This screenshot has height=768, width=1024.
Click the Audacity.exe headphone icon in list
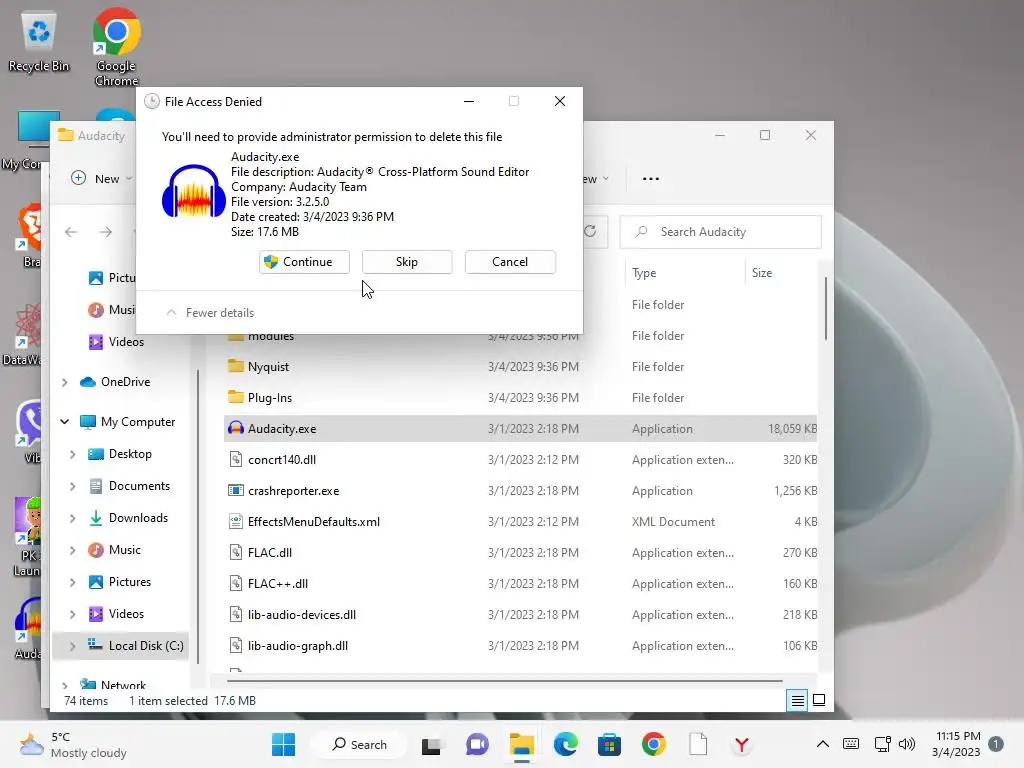pos(235,428)
